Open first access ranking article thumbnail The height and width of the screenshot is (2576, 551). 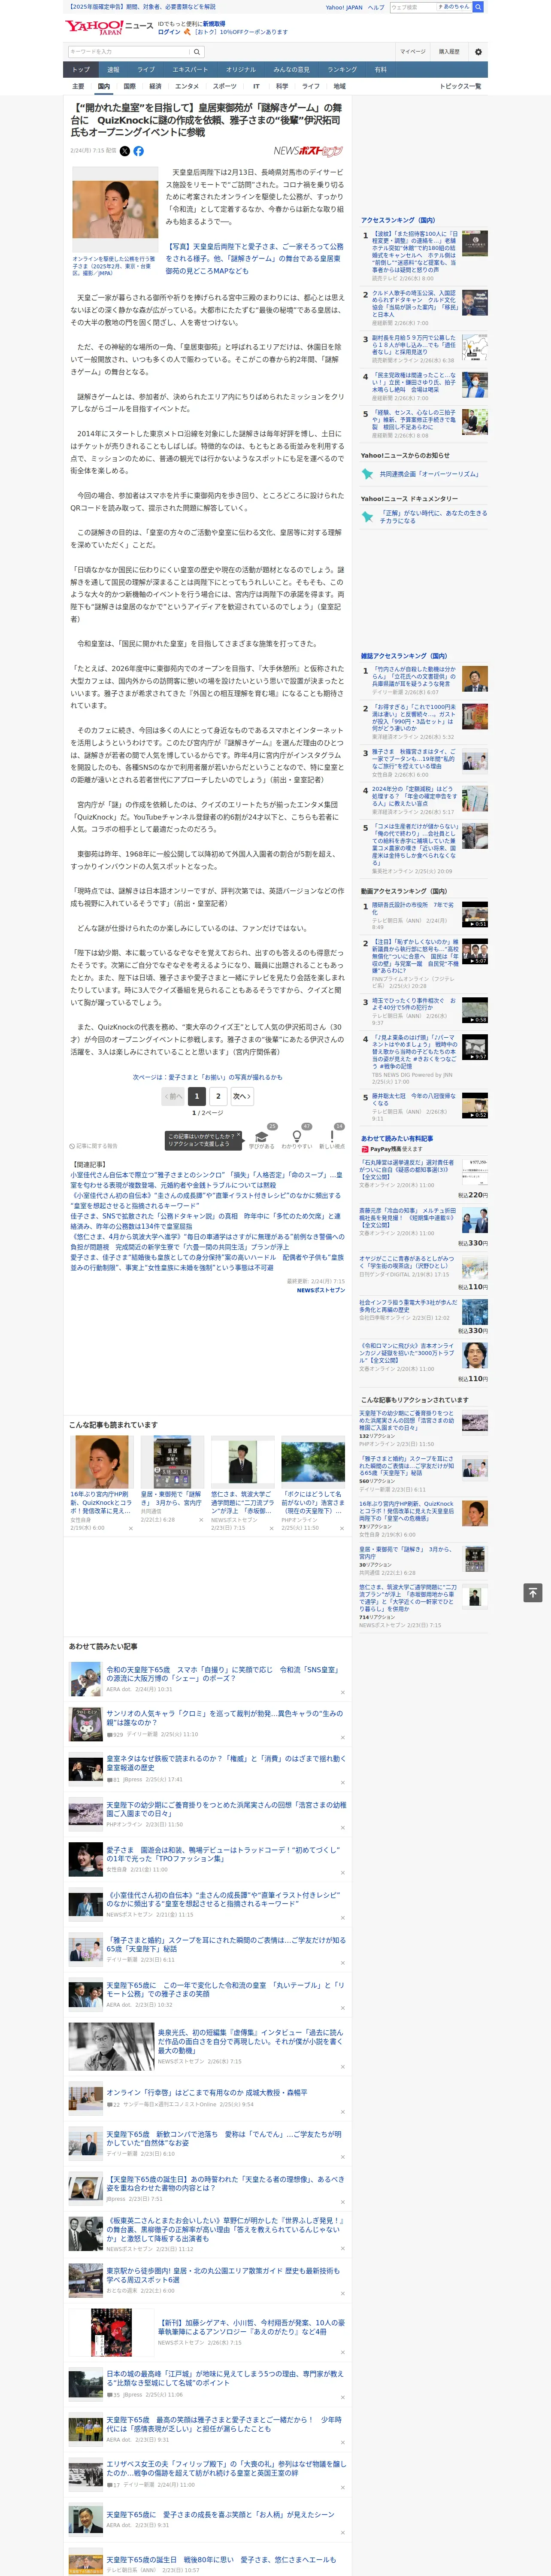(475, 243)
